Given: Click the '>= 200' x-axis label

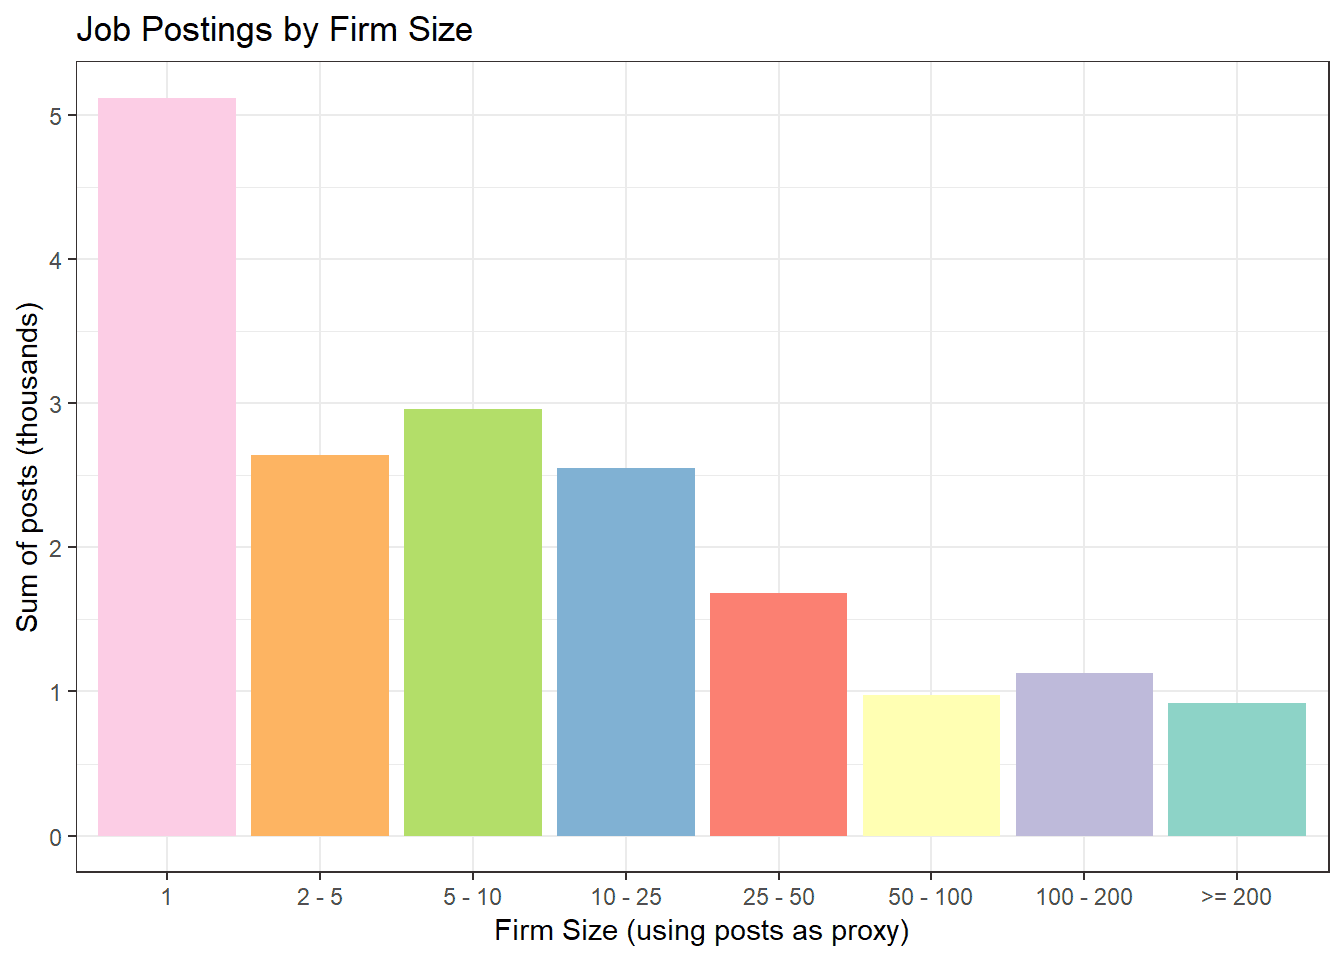Looking at the screenshot, I should 1237,897.
